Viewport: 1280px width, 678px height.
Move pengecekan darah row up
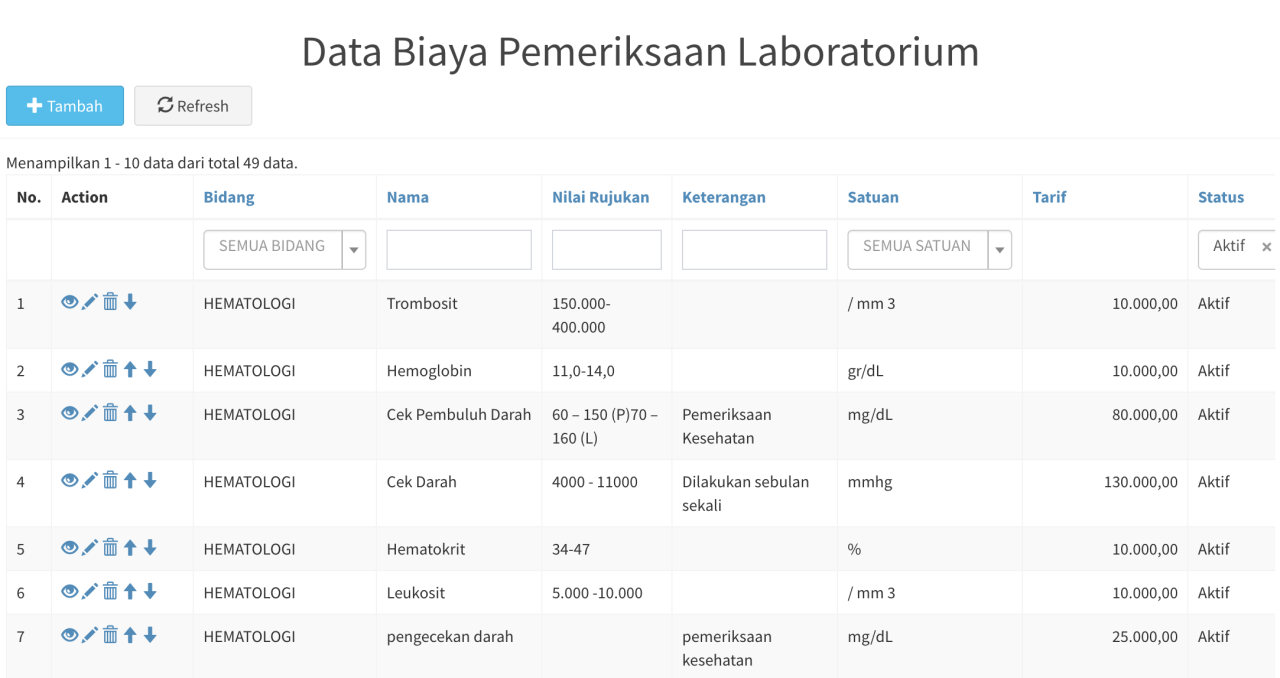point(130,634)
